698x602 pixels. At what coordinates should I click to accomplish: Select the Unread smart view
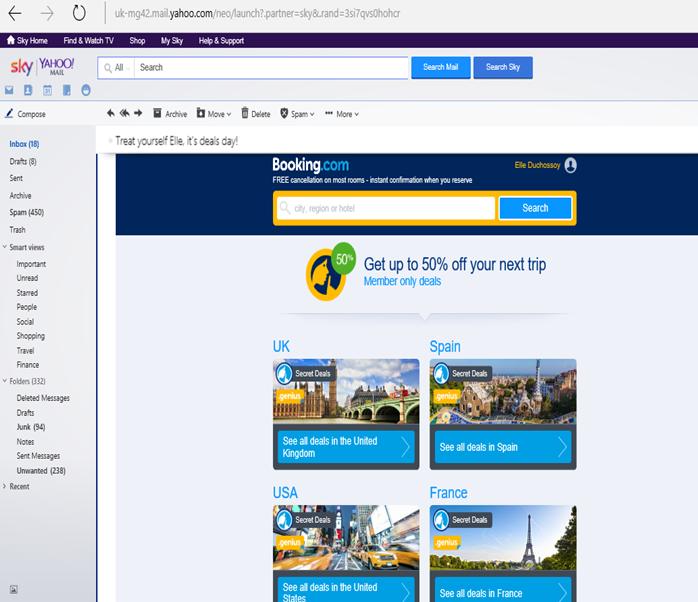point(27,278)
